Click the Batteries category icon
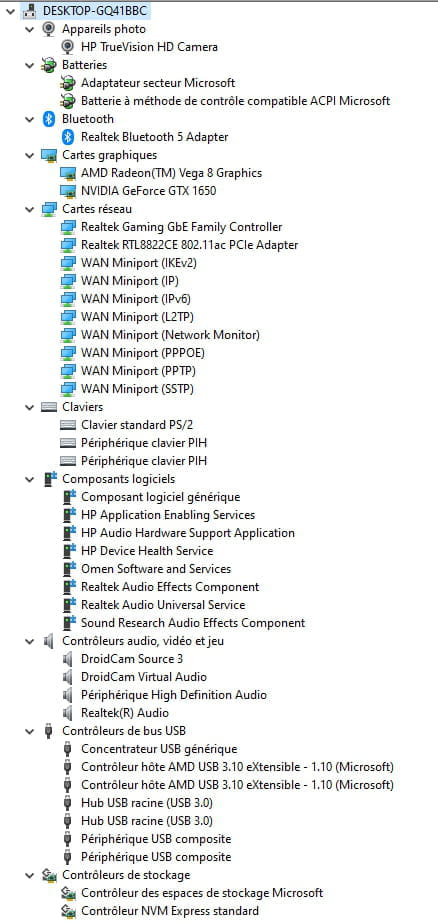The height and width of the screenshot is (923, 438). pyautogui.click(x=49, y=65)
